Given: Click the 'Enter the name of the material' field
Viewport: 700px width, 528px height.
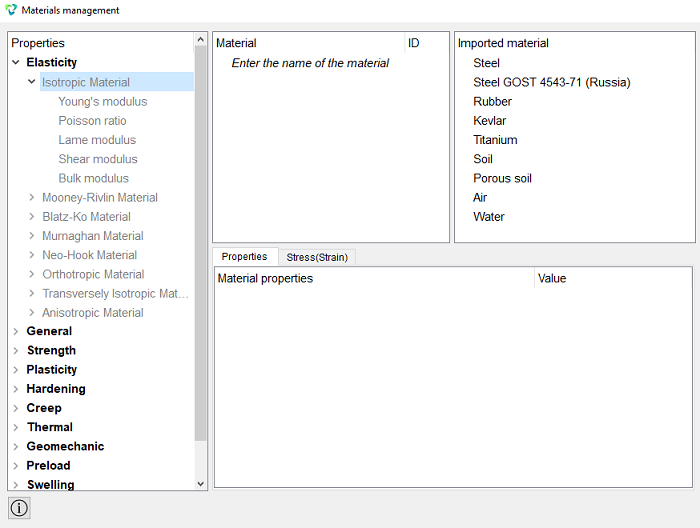Looking at the screenshot, I should coord(310,63).
